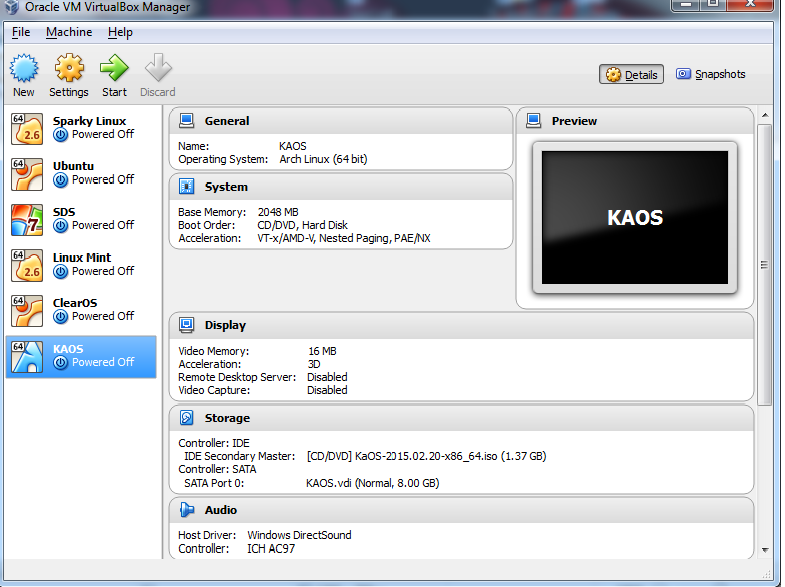Viewport: 785px width, 587px height.
Task: Open the Storage settings header
Action: (x=462, y=418)
